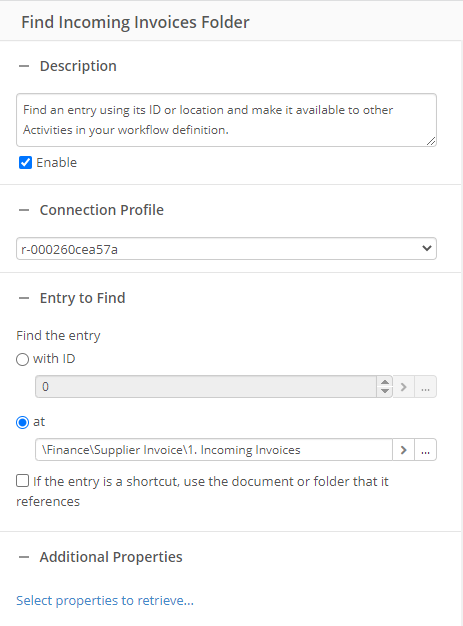Collapse the Connection Profile section
Viewport: 463px width, 626px height.
click(x=24, y=210)
